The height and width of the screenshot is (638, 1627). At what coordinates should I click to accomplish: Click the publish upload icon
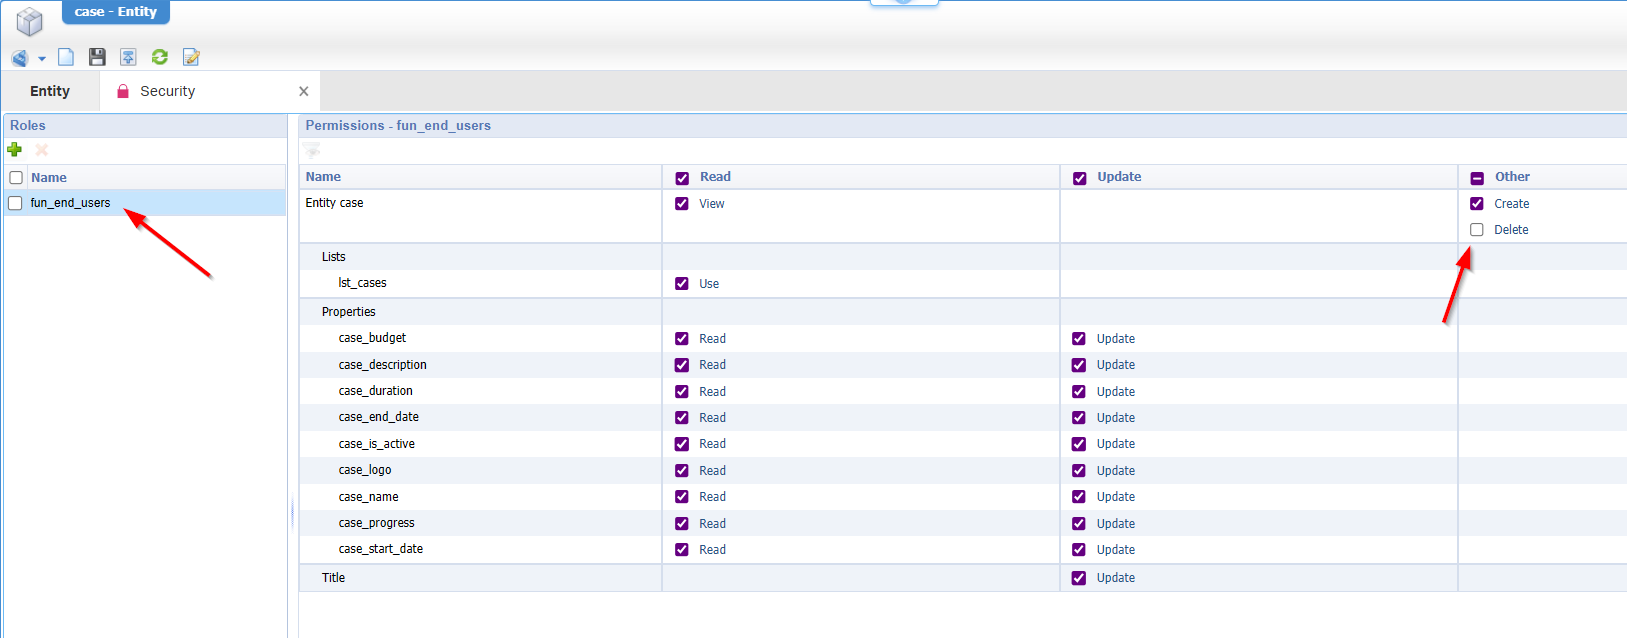[128, 58]
